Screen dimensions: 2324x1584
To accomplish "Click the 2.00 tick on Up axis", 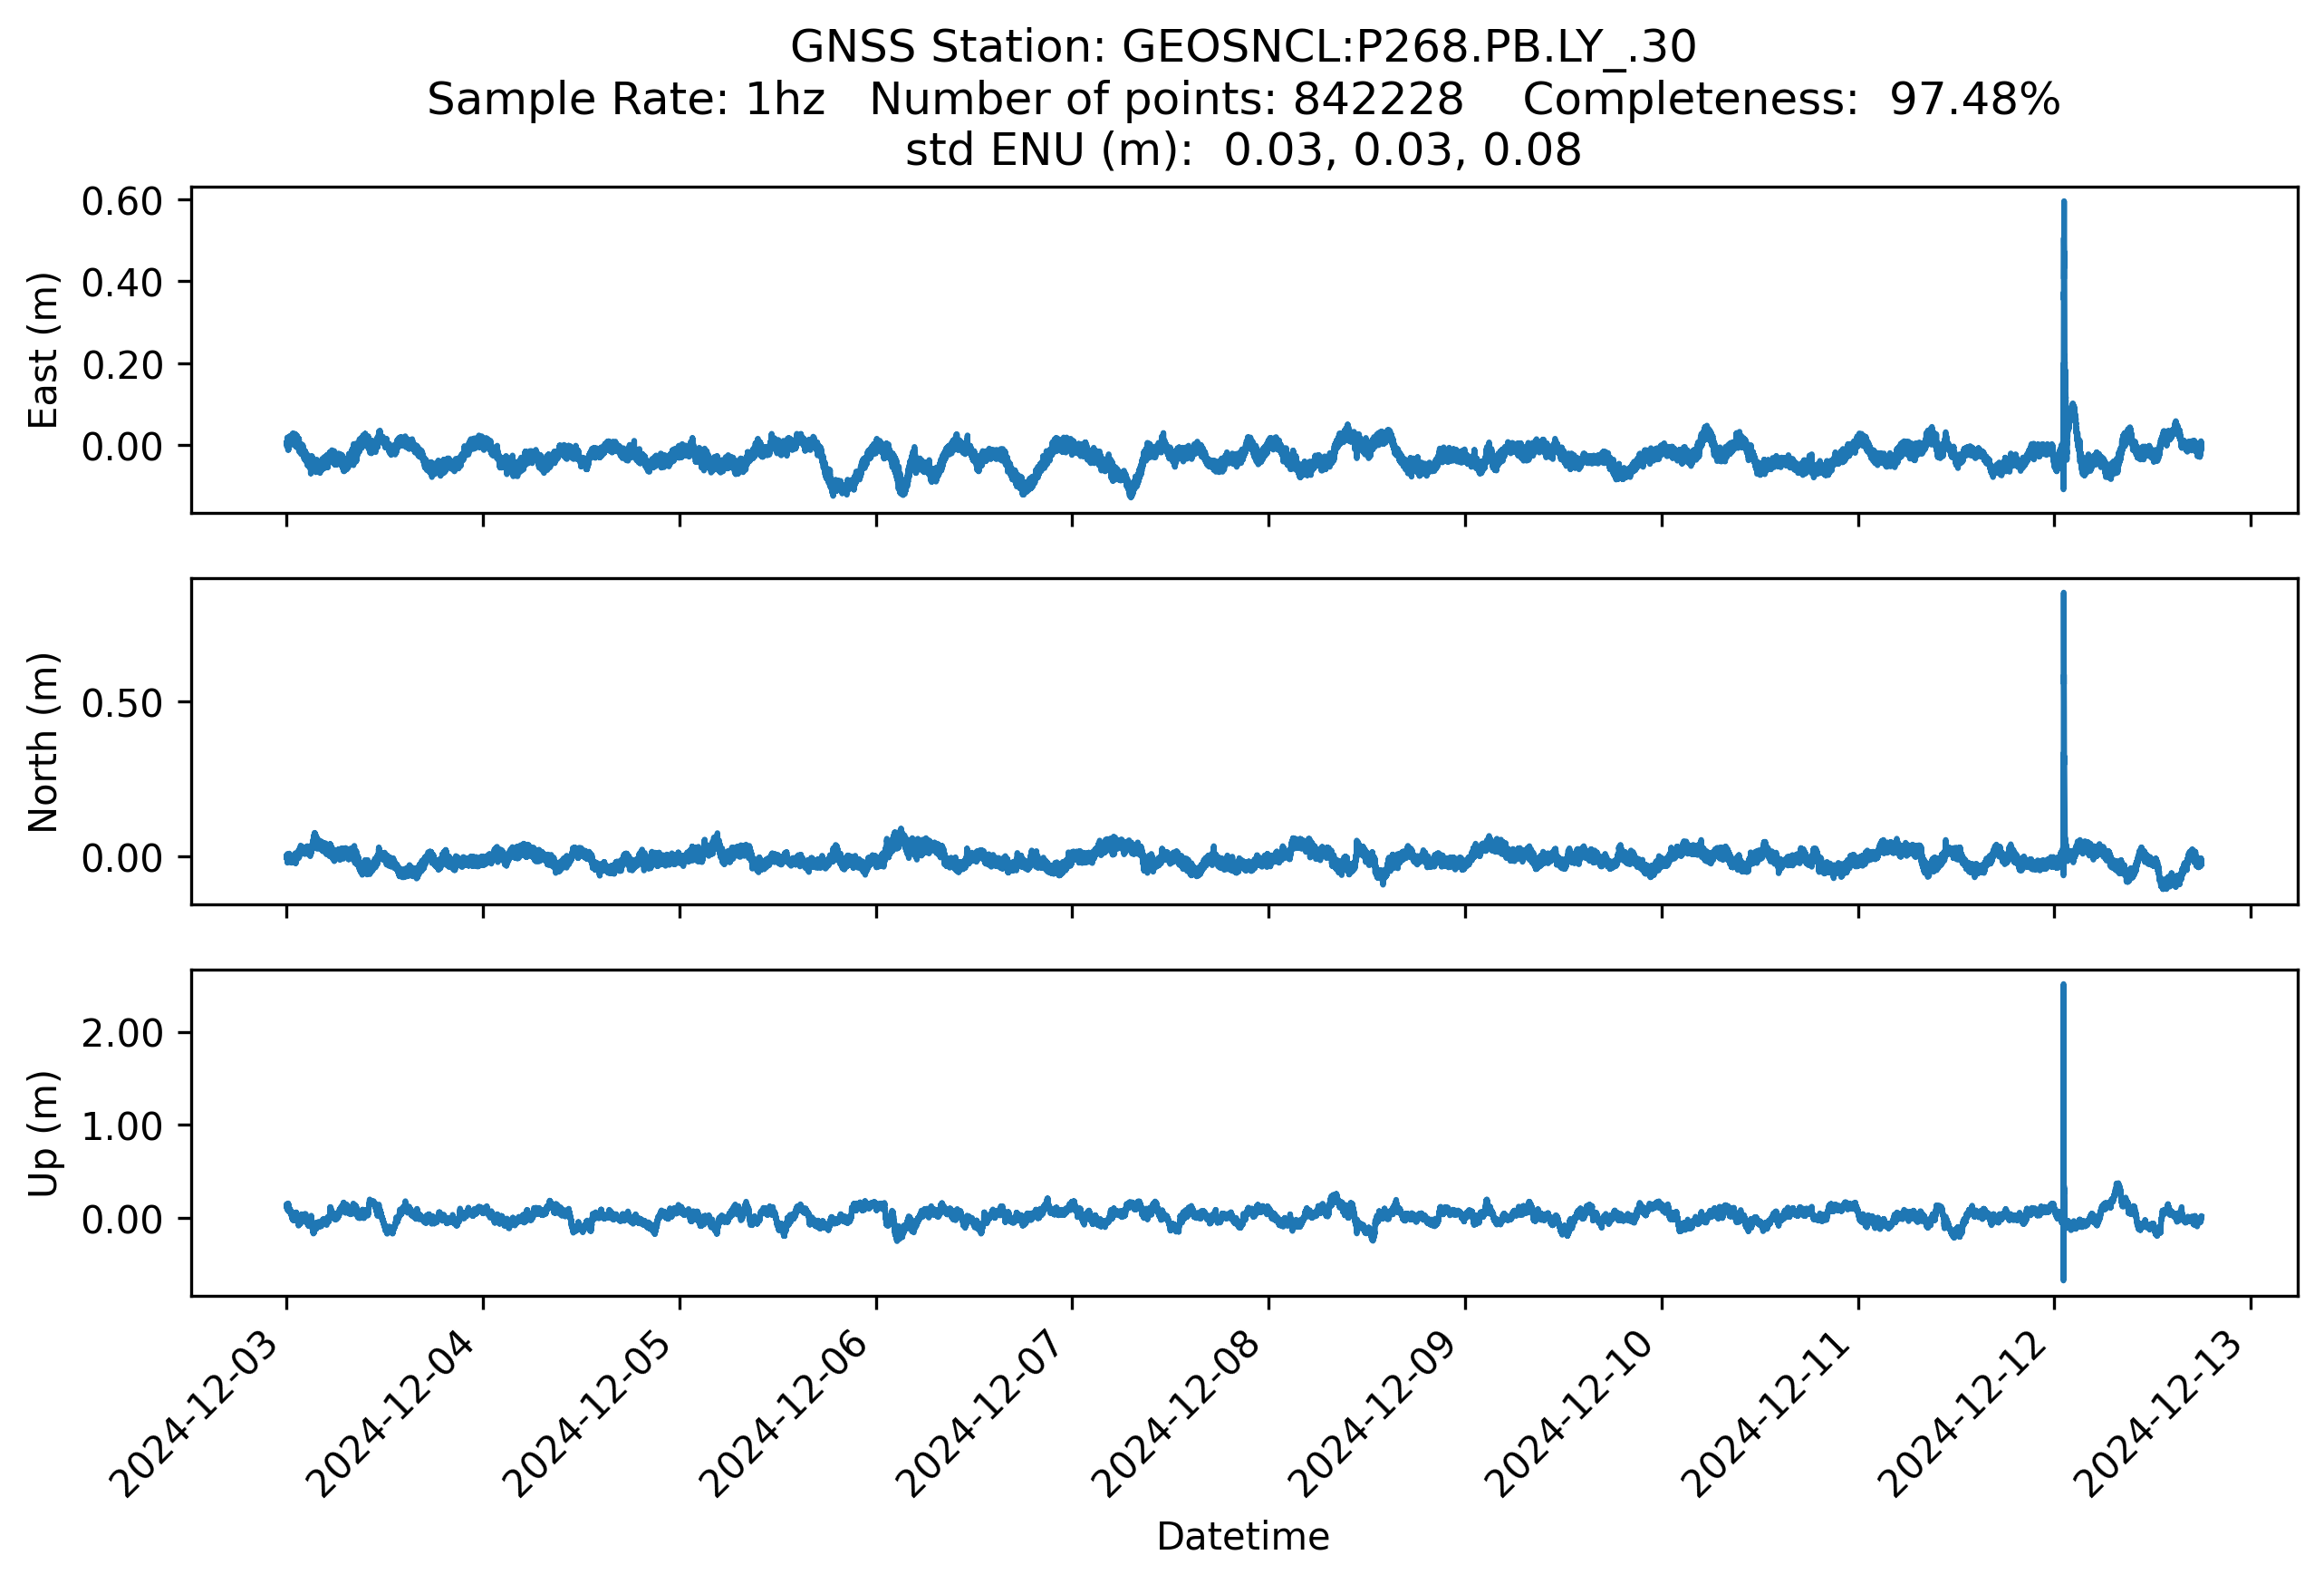I will point(122,1033).
